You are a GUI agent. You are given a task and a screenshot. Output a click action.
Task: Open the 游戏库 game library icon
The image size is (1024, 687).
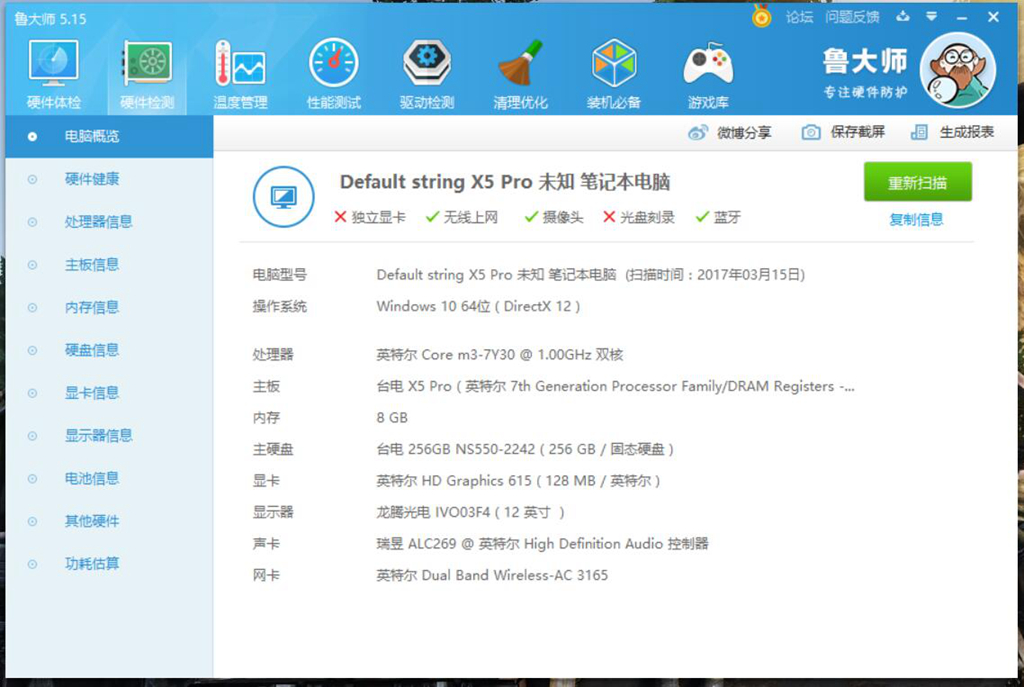[x=707, y=70]
